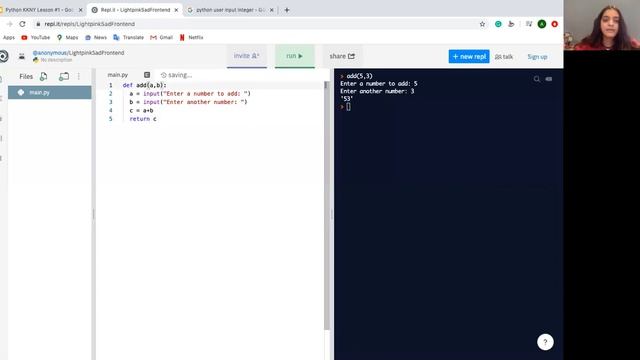Viewport: 640px width, 360px height.
Task: Click the 'return c' line
Action: pos(143,119)
